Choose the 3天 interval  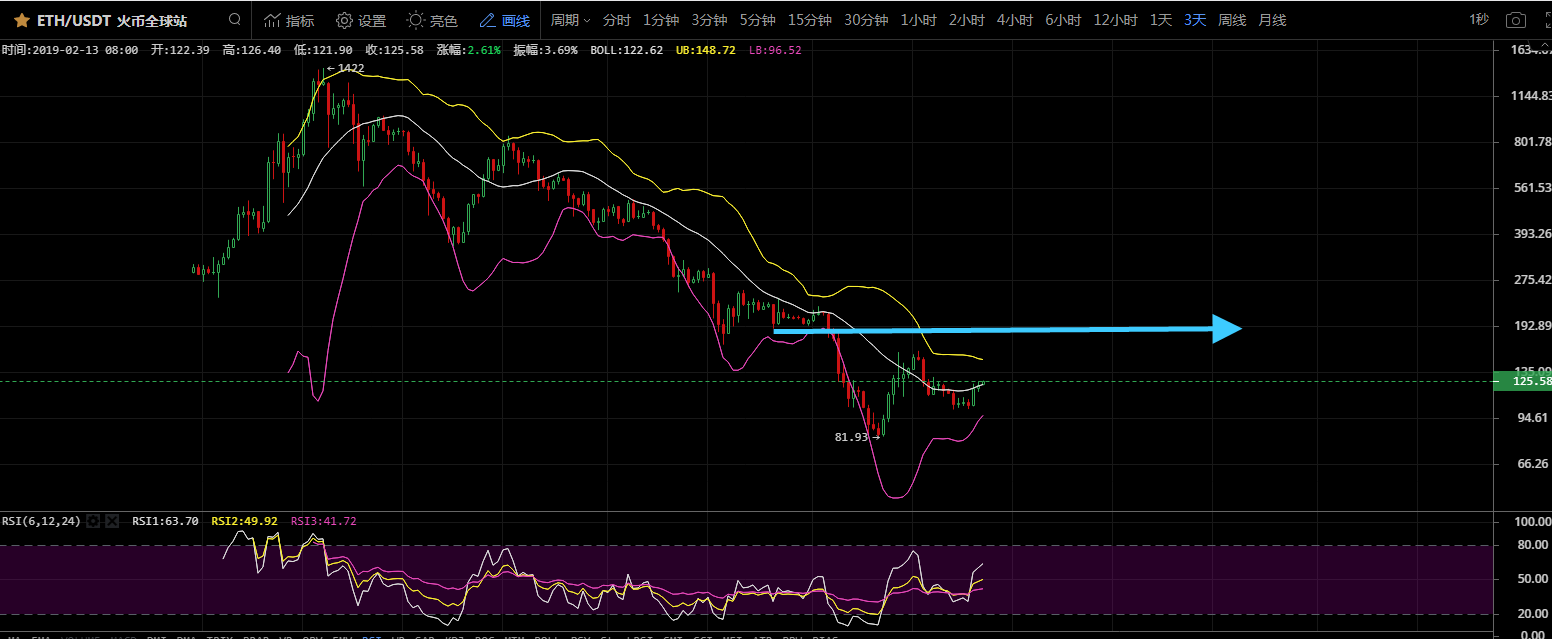pos(1195,20)
